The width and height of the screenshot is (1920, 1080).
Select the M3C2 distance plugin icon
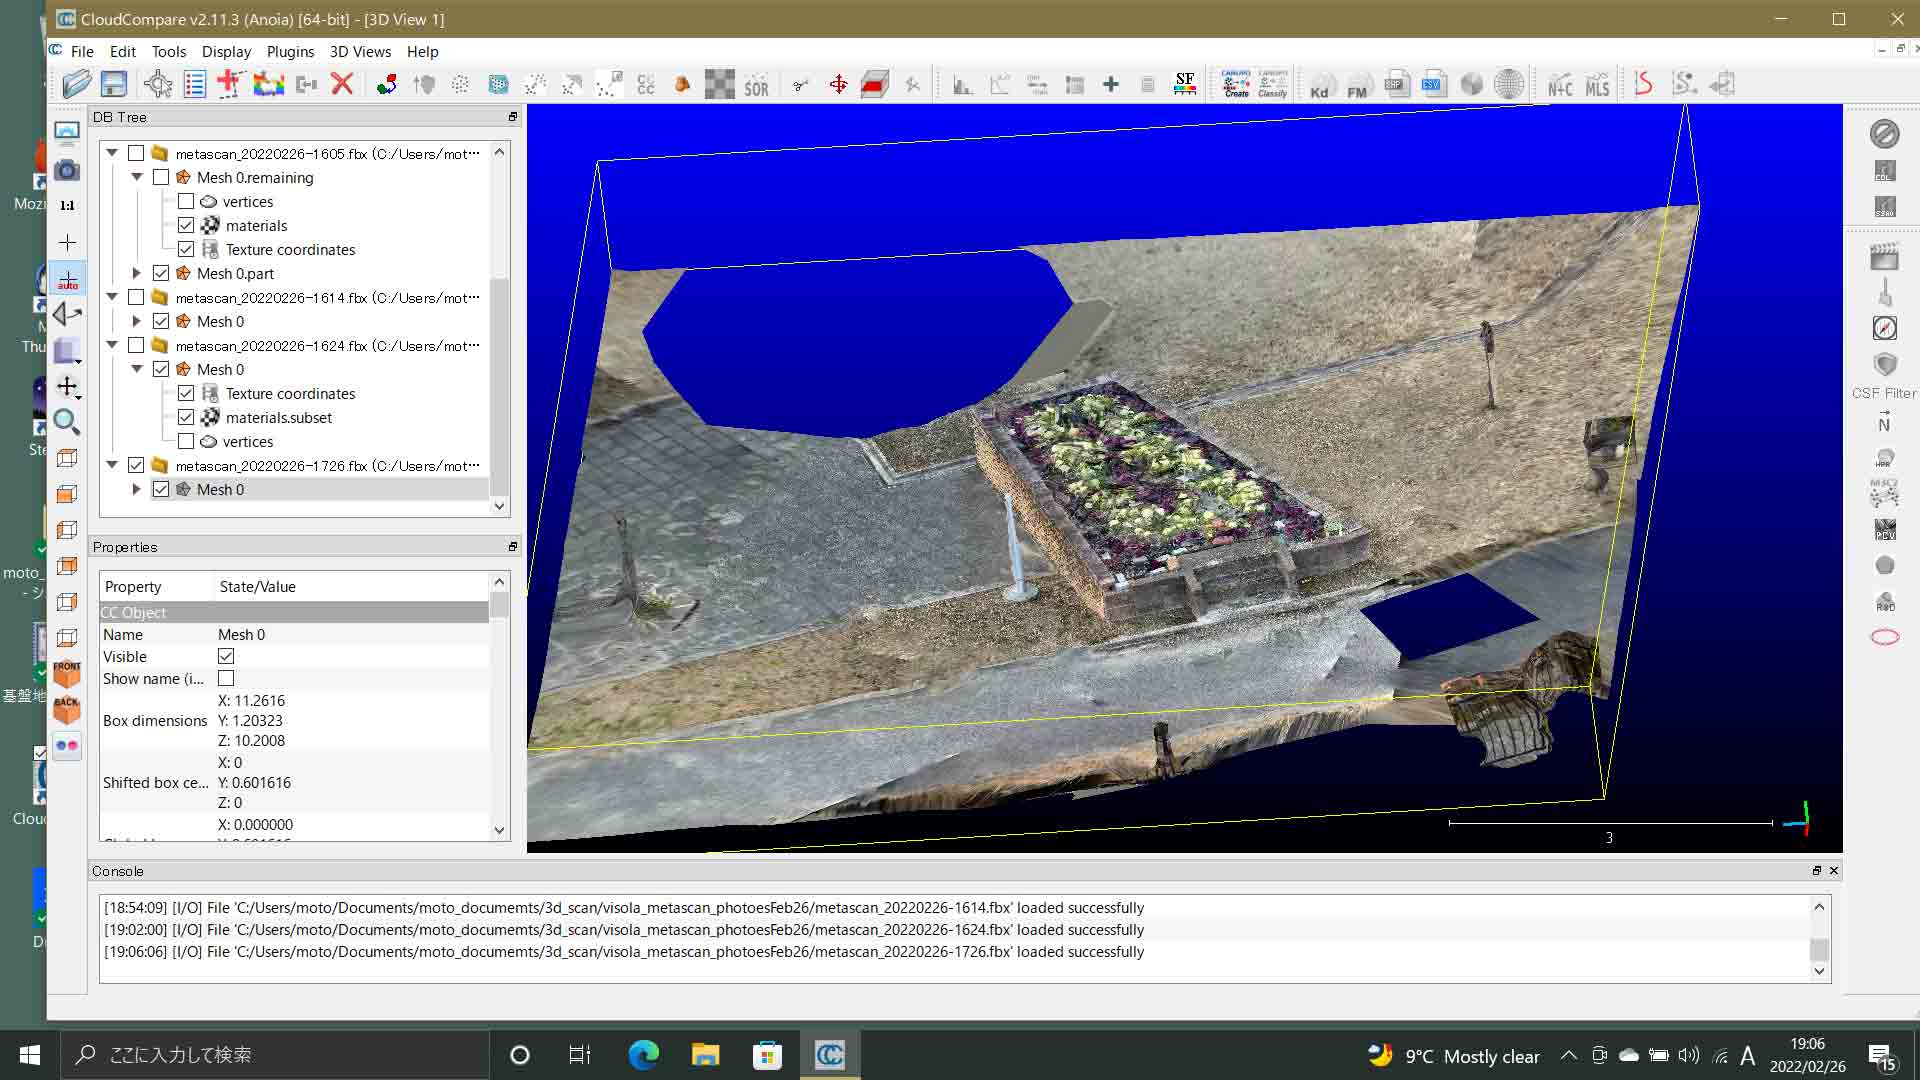pos(1885,492)
